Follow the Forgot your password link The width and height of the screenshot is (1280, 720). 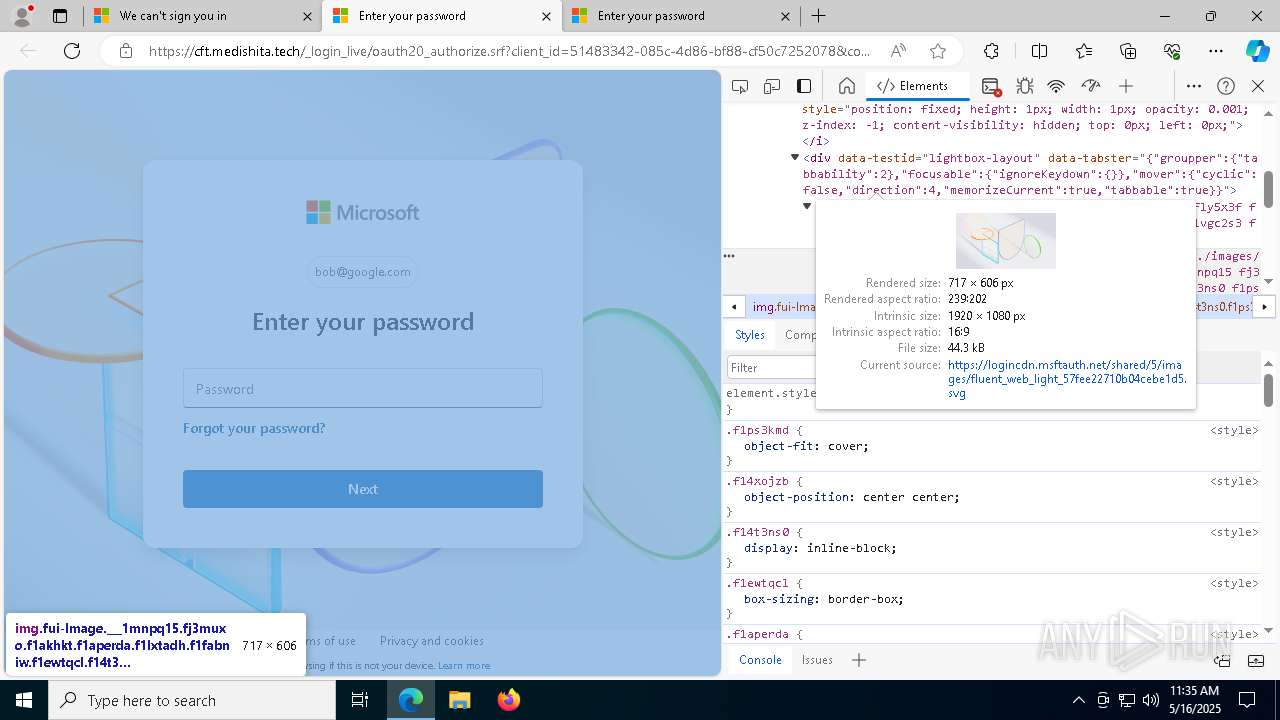(254, 428)
